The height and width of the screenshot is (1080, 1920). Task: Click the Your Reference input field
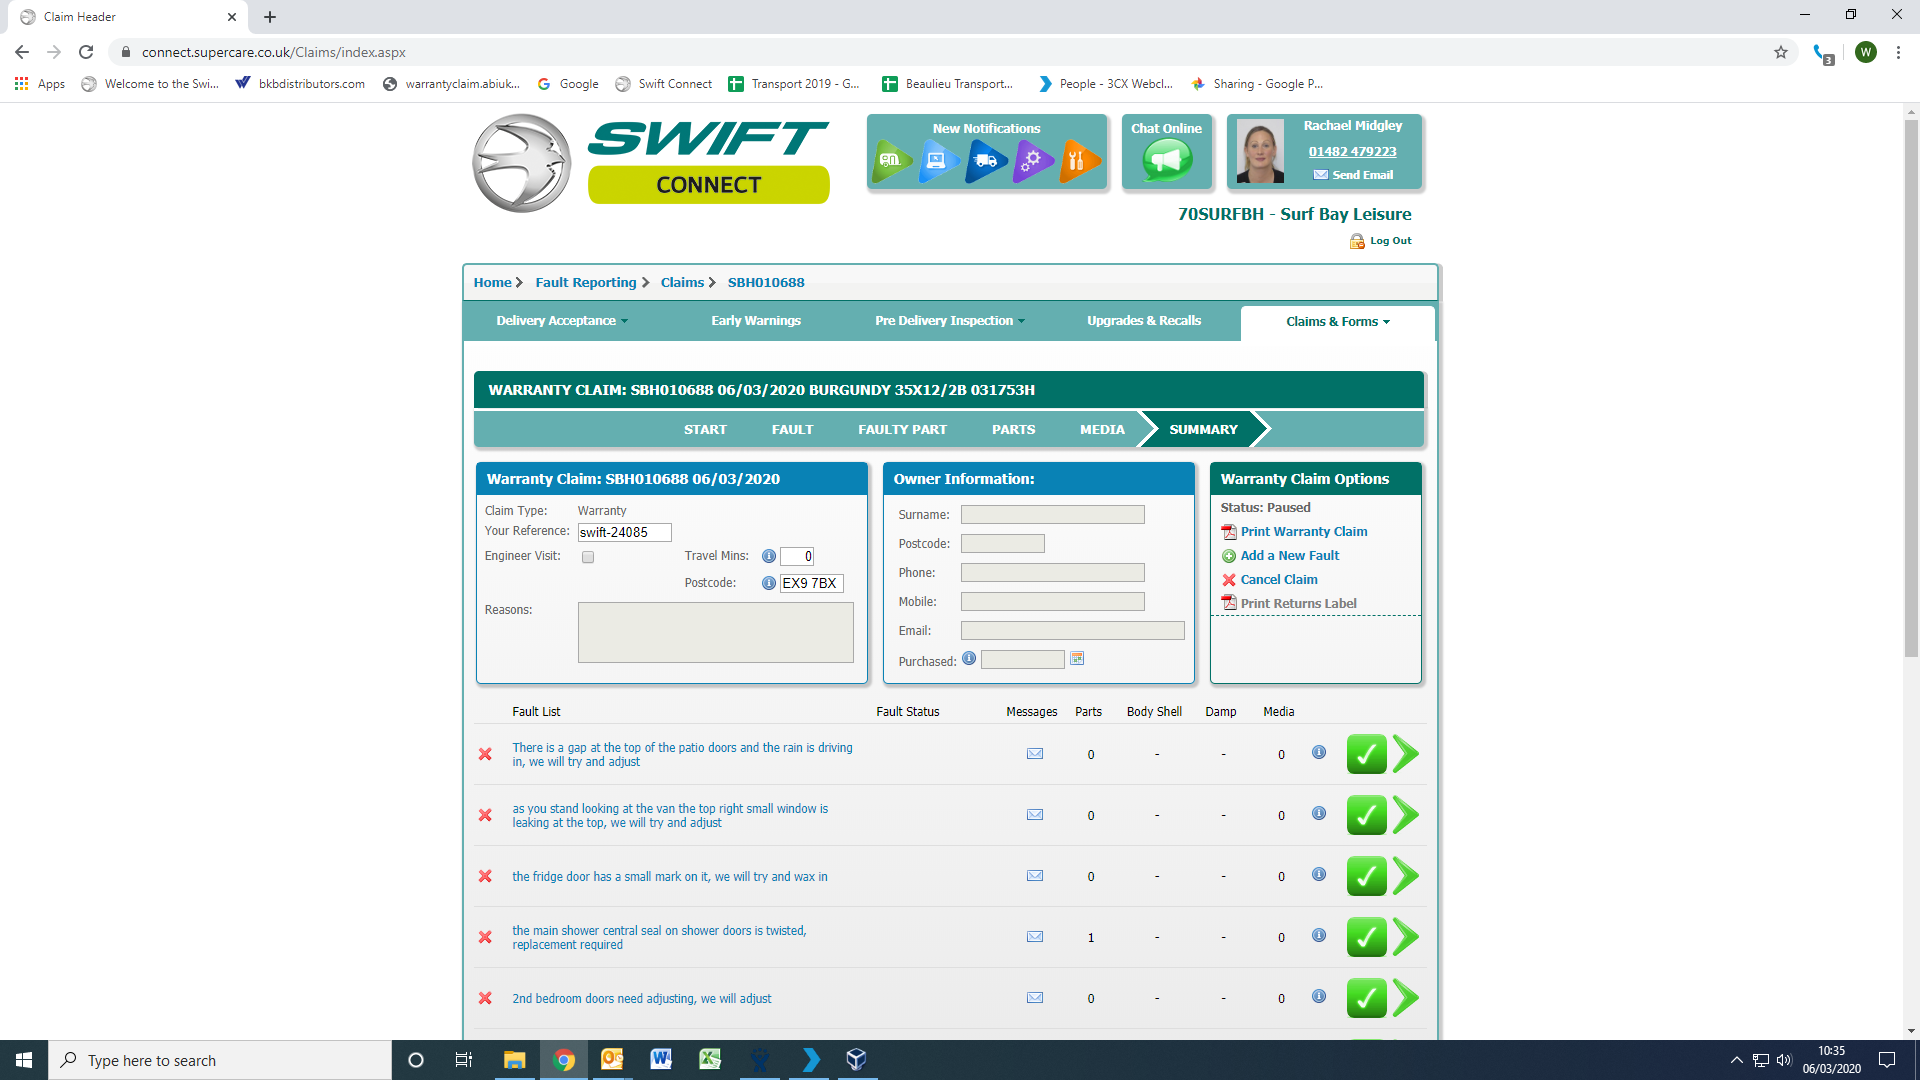624,533
